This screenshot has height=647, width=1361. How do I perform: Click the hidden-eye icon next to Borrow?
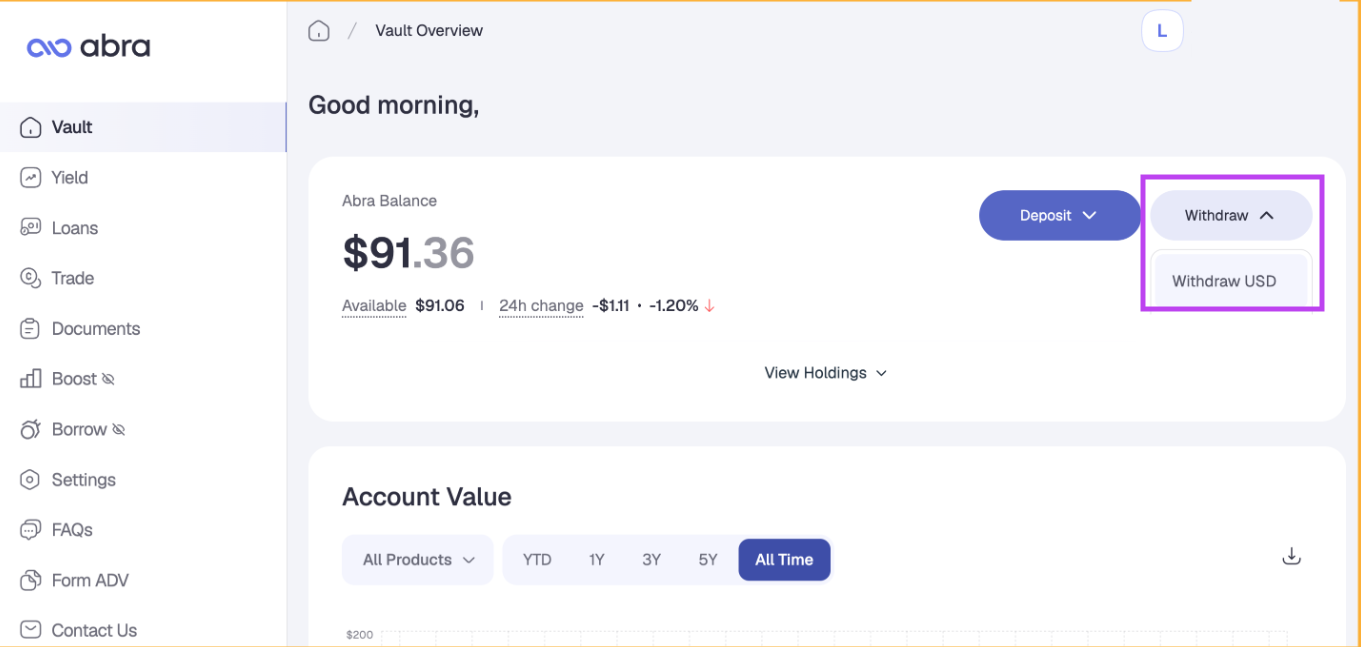click(x=118, y=429)
